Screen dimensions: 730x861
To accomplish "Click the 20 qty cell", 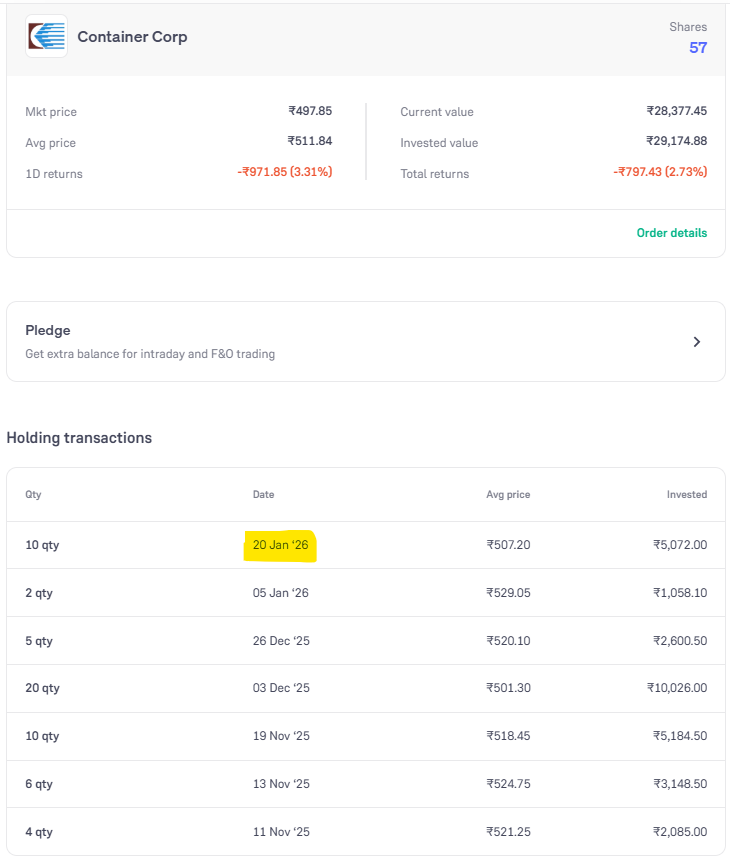I will click(x=42, y=688).
